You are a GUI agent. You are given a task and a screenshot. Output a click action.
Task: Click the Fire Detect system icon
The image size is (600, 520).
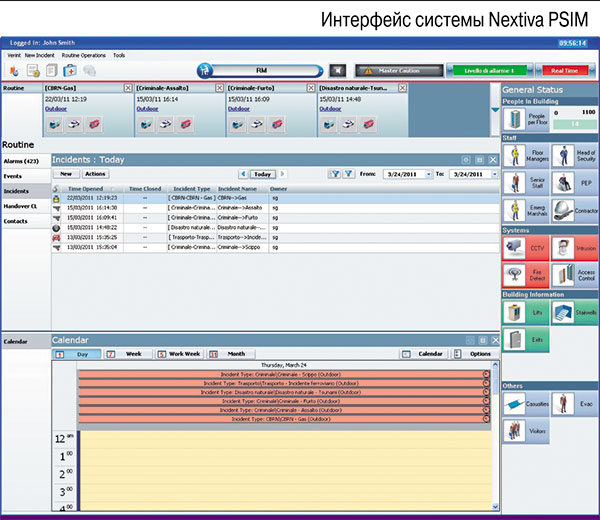coord(526,274)
